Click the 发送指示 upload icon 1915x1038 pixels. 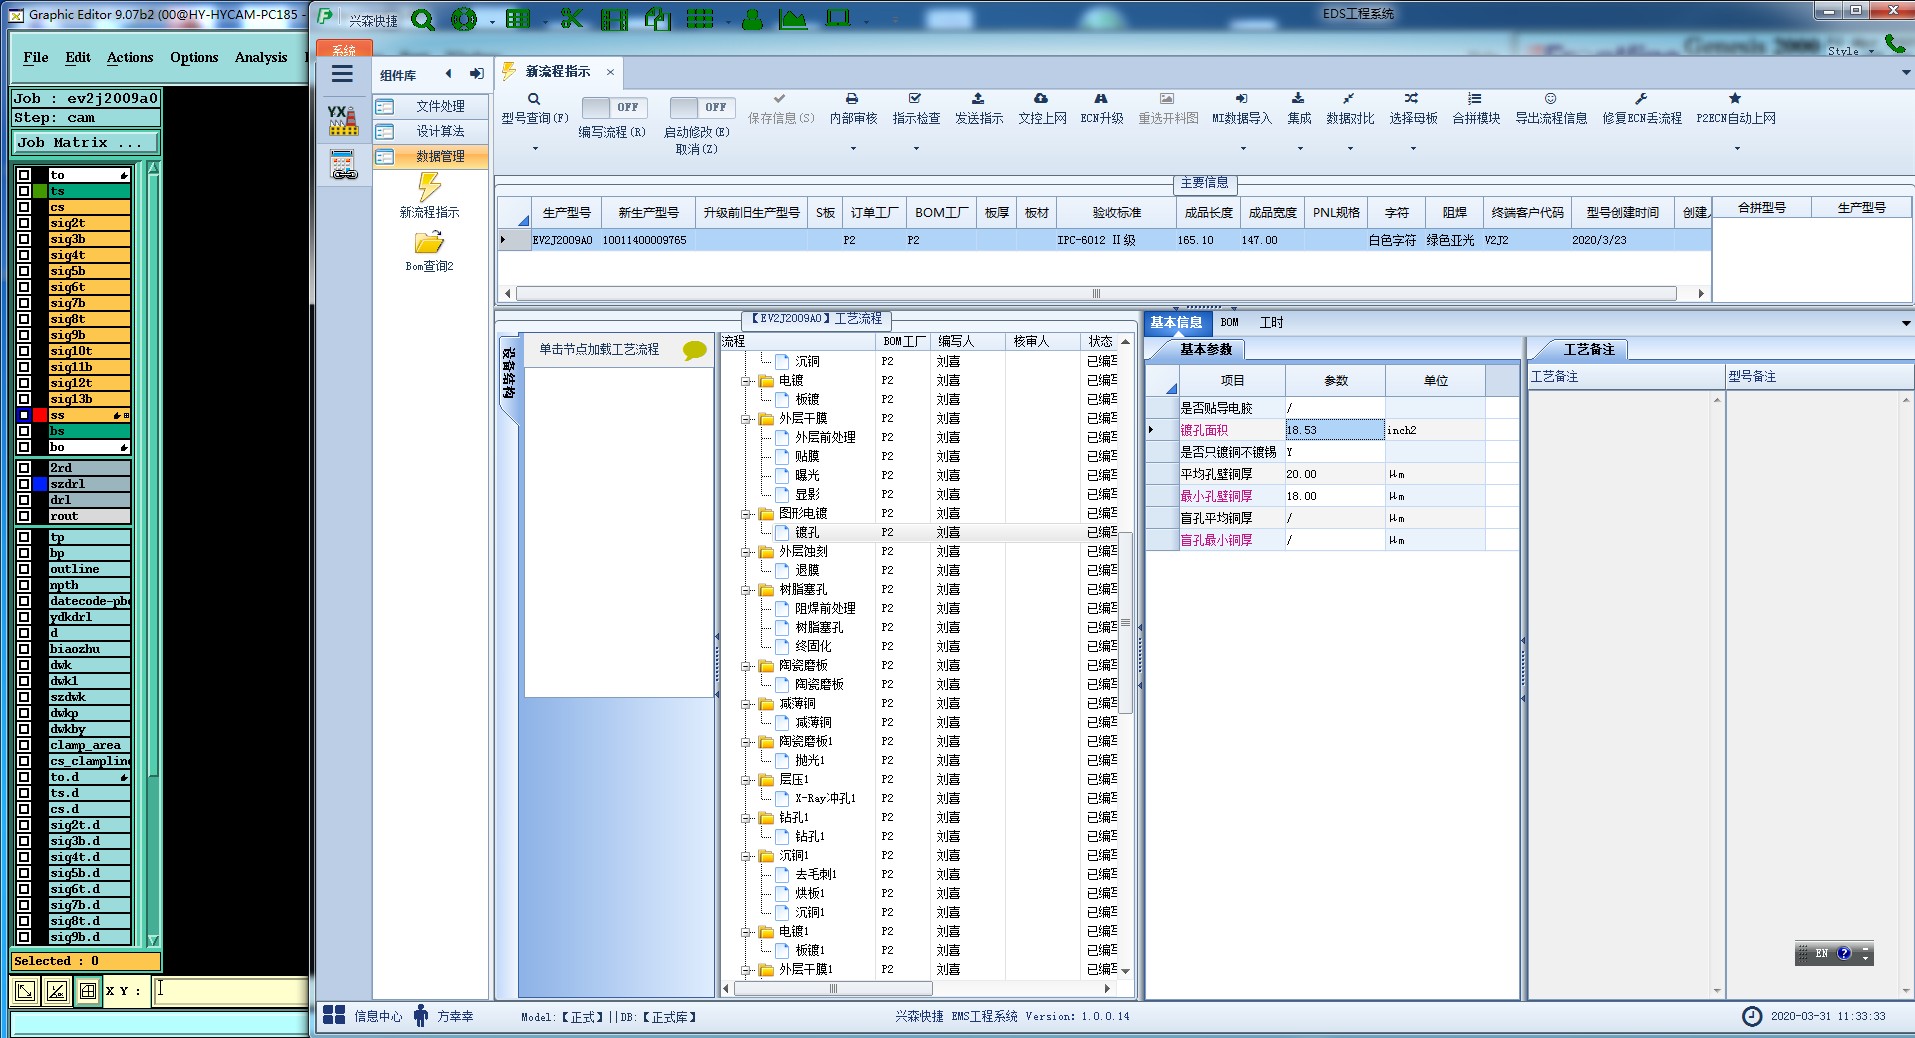(978, 99)
